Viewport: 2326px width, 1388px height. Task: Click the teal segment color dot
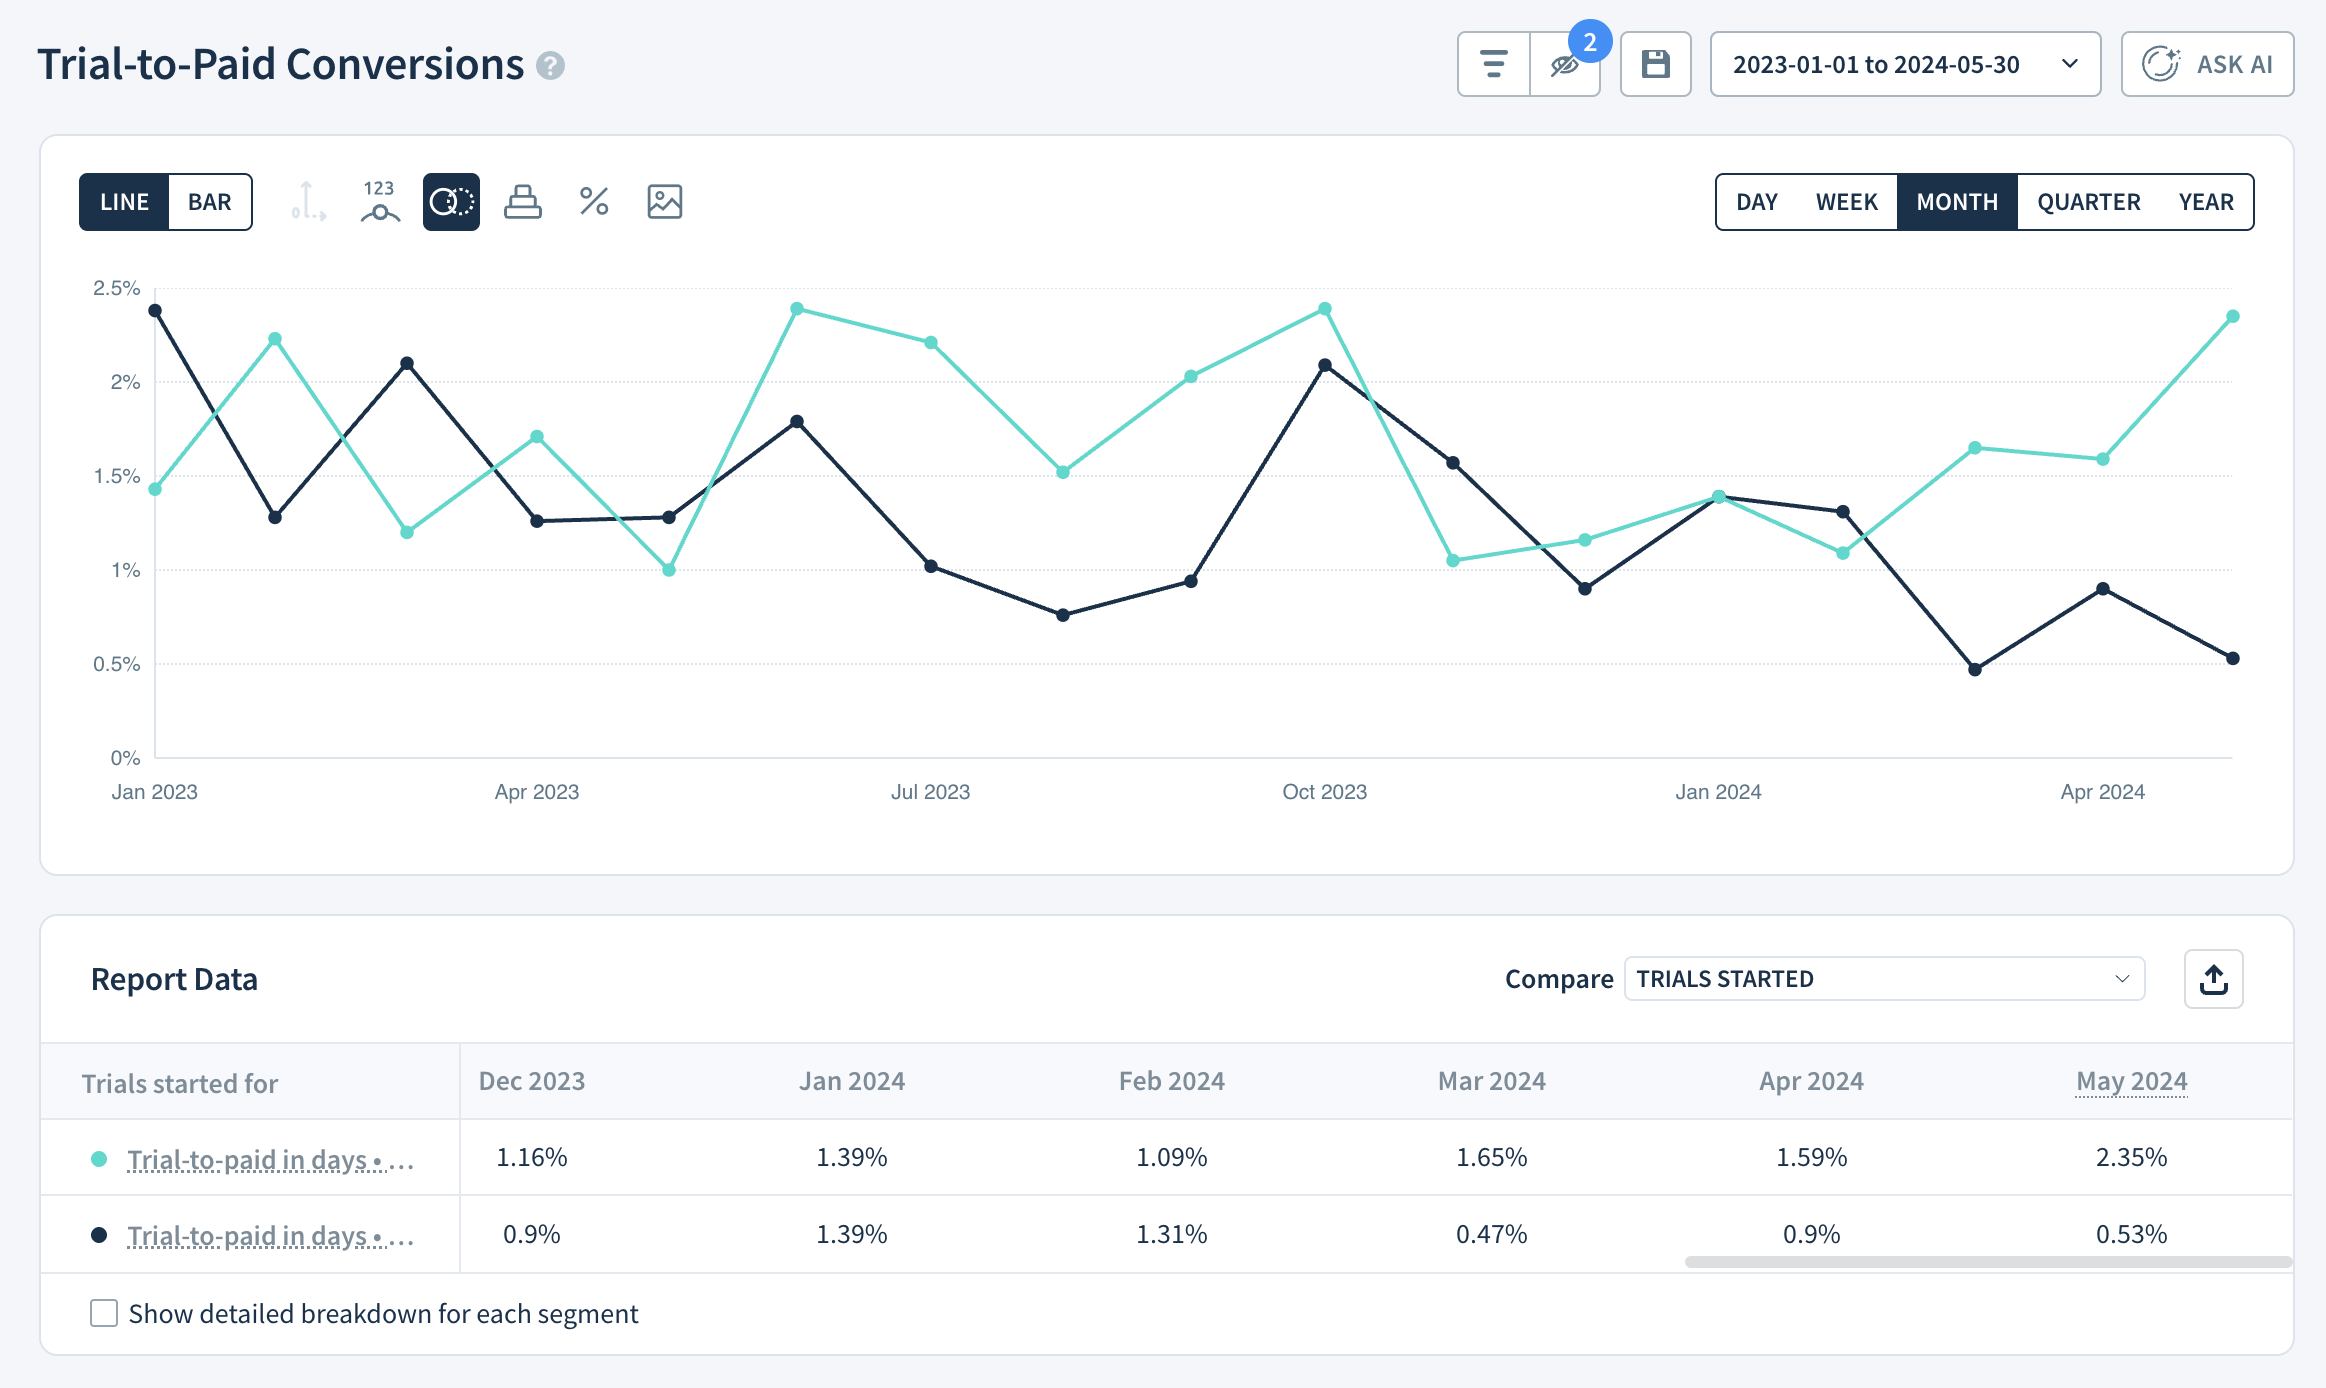(99, 1159)
